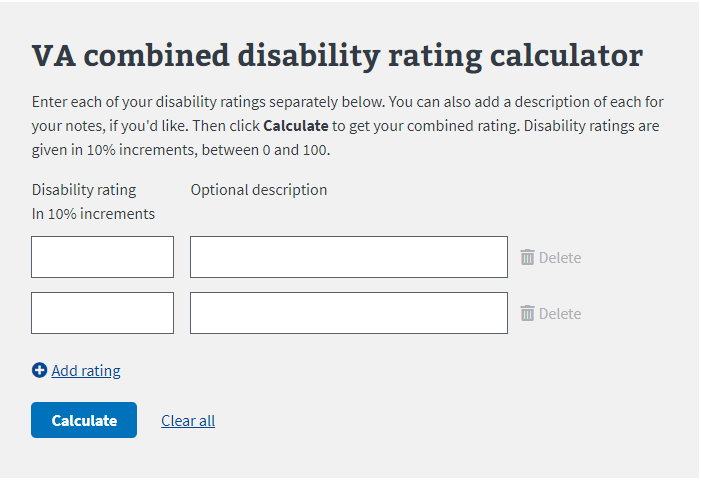Click the 'Enter each of your disability ratings' sentence

pyautogui.click(x=200, y=102)
